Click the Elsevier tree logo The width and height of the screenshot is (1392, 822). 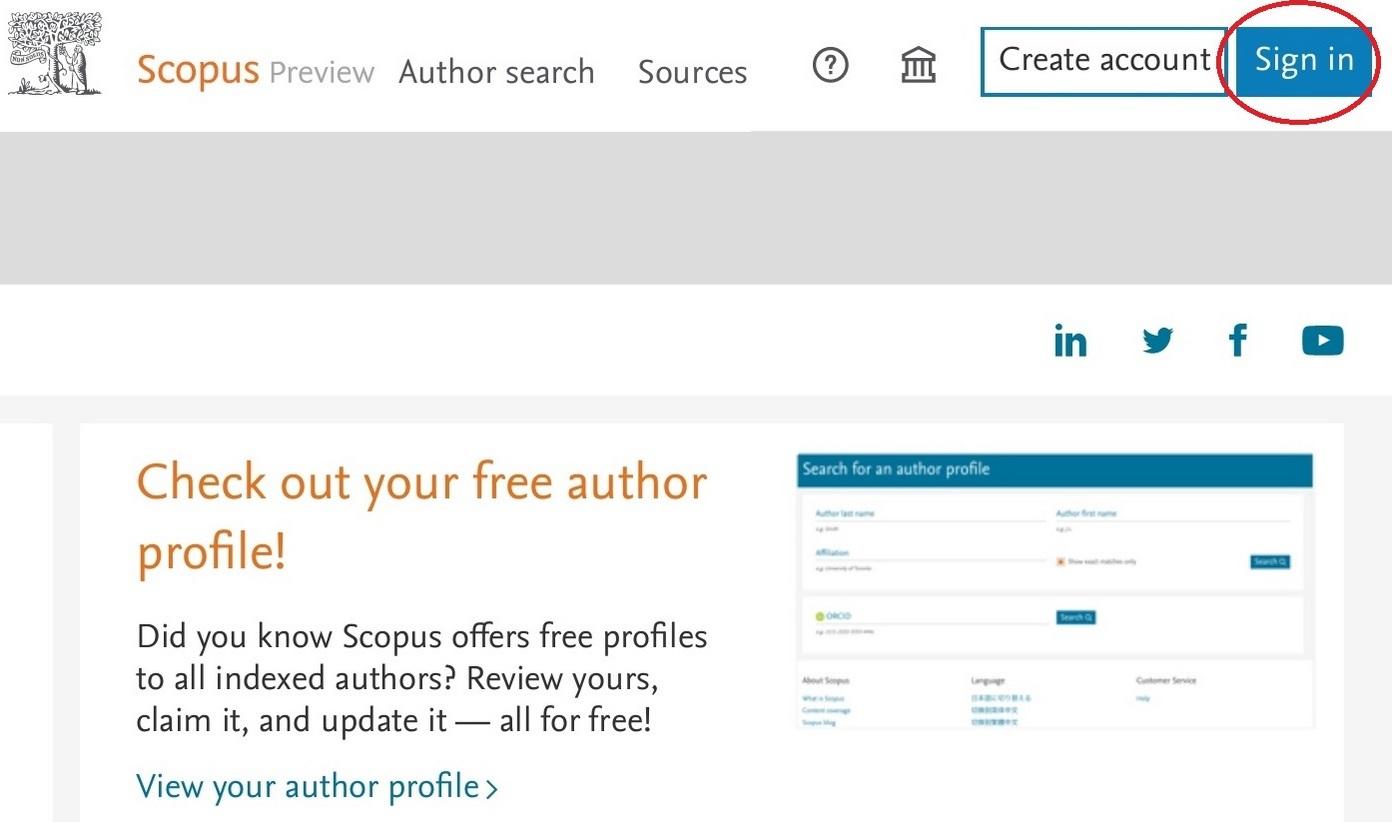[55, 54]
